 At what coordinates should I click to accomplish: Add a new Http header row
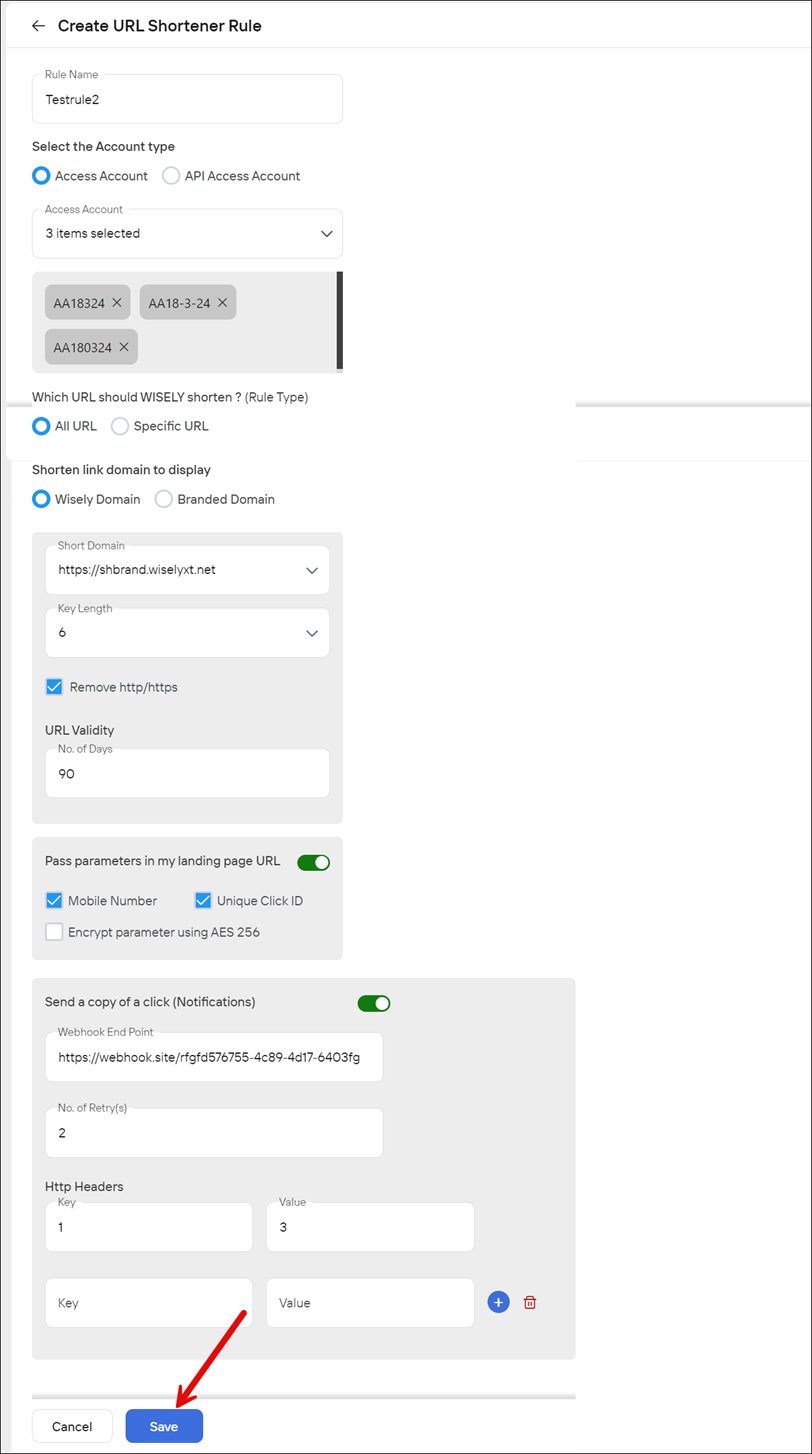coord(499,1302)
